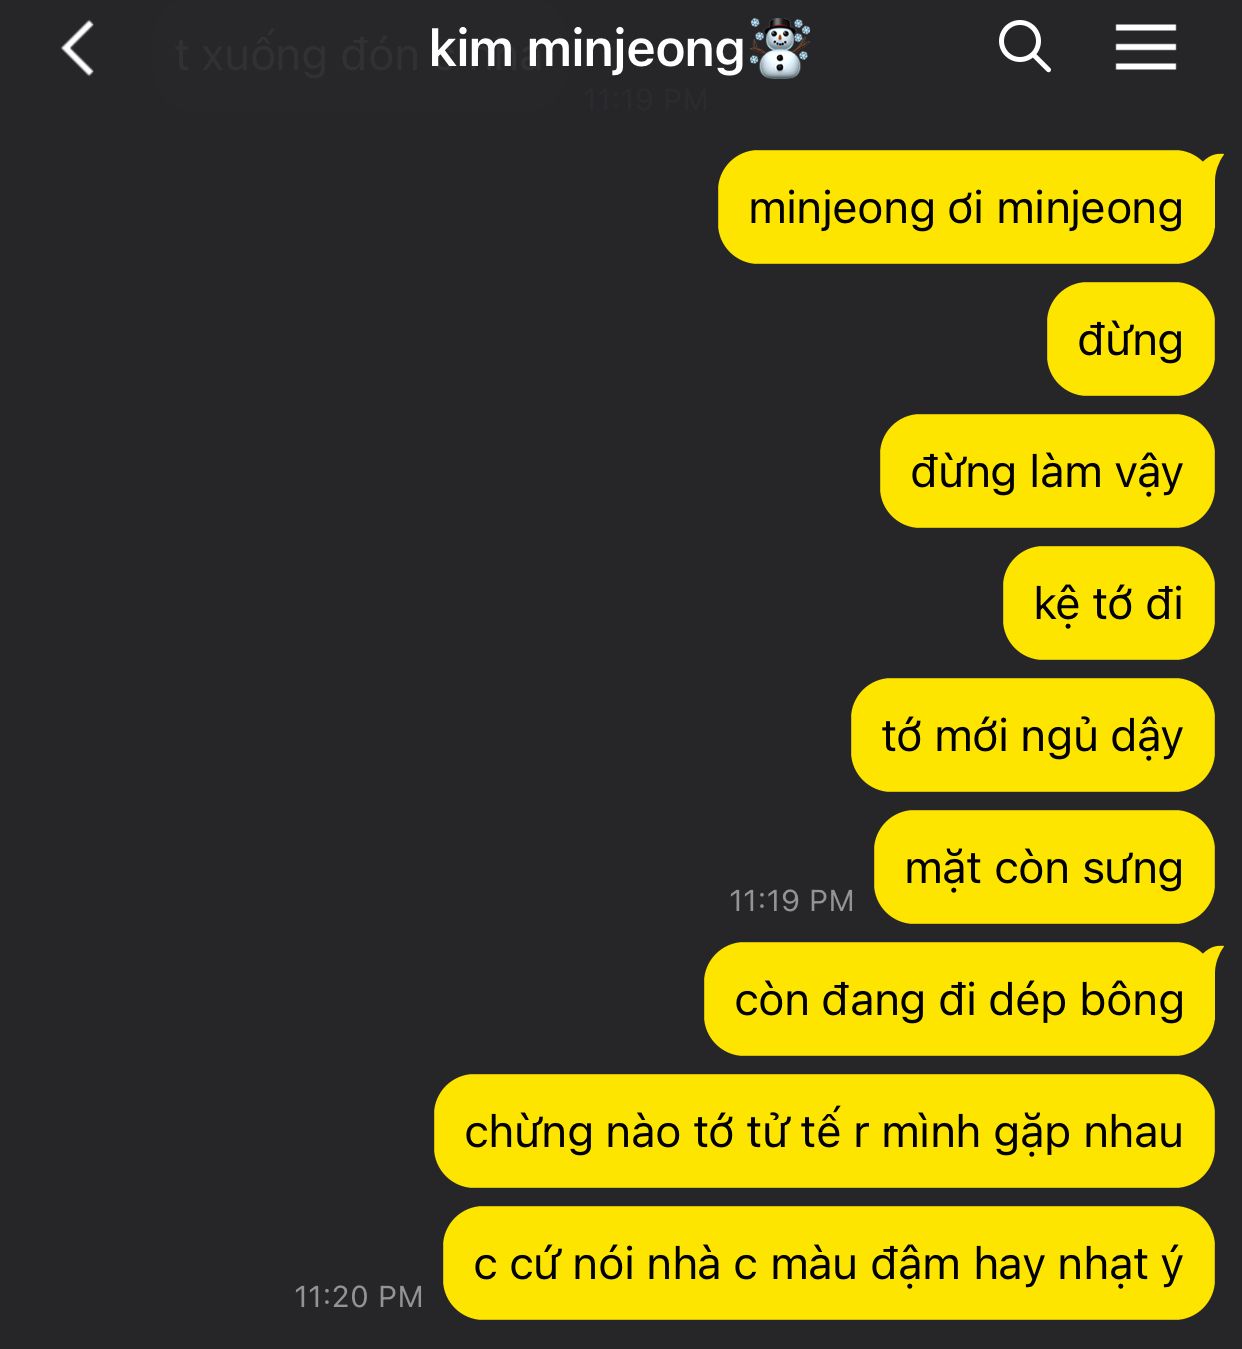Select 'c cứ nói nhà c màu đậm hay nhạt ý'

[x=828, y=1263]
